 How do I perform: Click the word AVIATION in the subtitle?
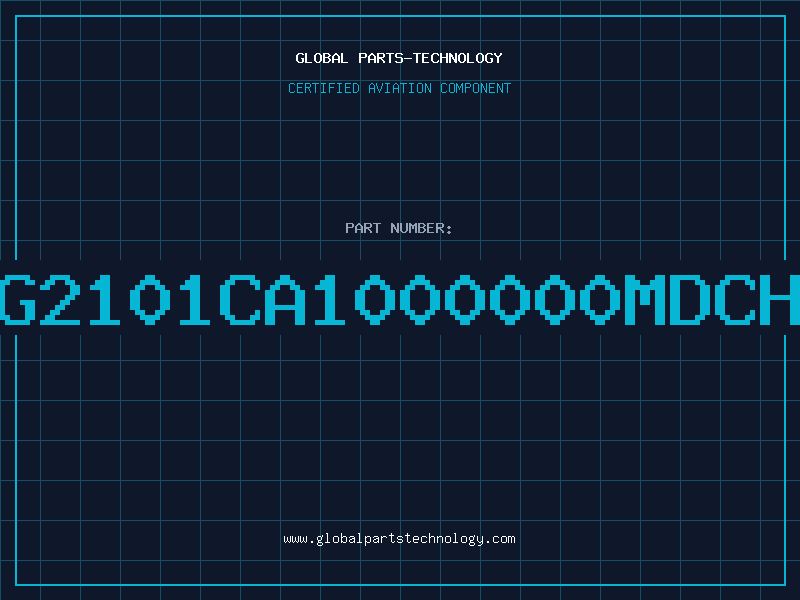coord(400,88)
